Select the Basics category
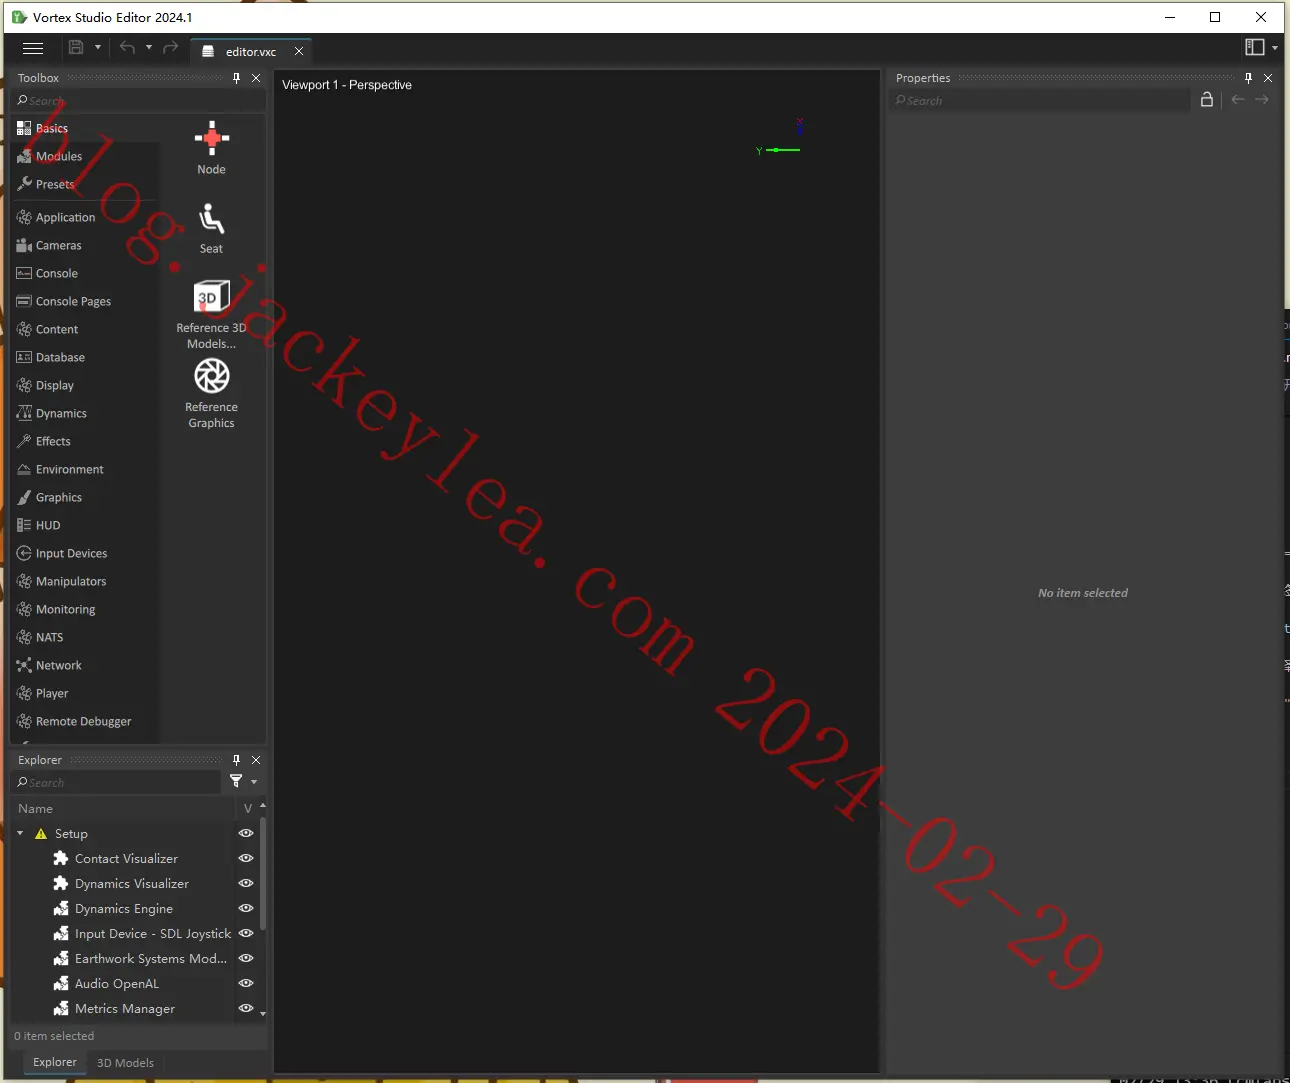 tap(83, 128)
